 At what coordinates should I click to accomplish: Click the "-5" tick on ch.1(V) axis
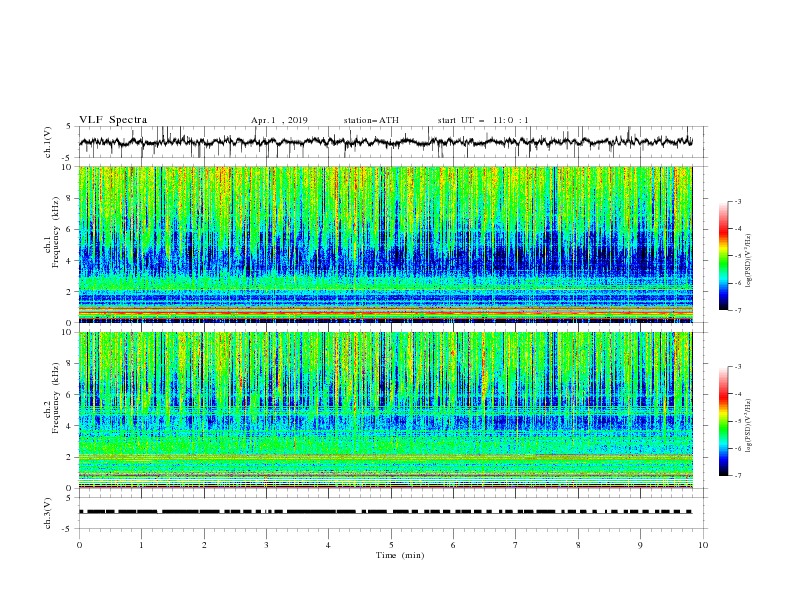pyautogui.click(x=68, y=158)
